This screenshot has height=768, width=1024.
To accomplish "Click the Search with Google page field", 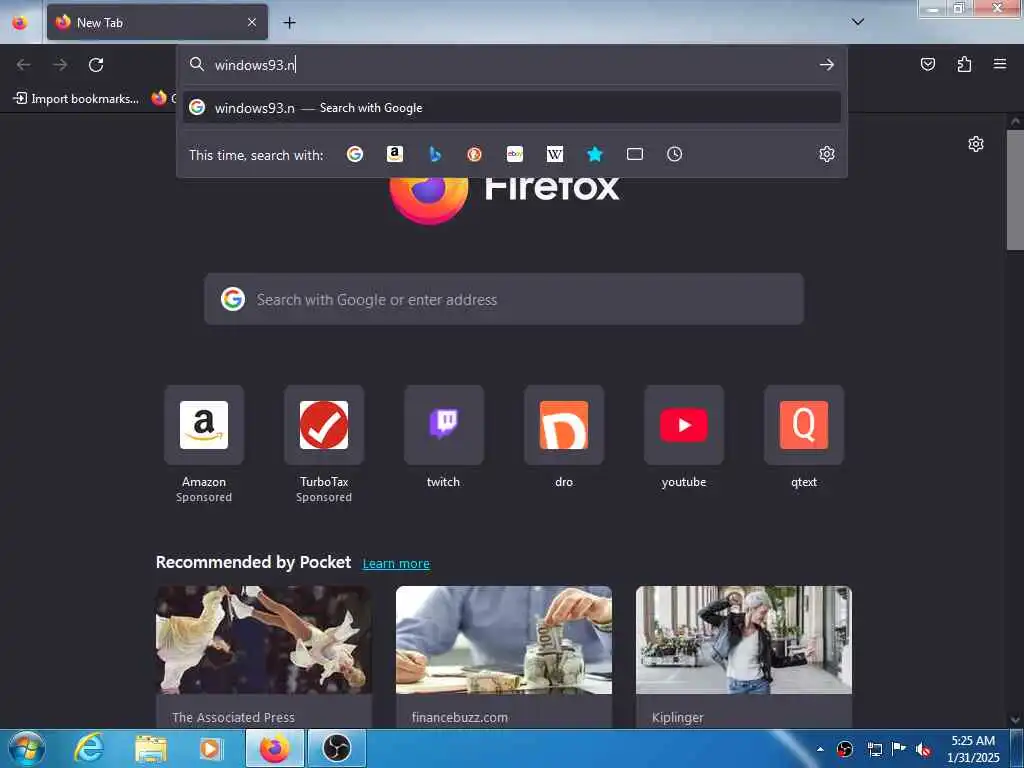I will (x=504, y=300).
